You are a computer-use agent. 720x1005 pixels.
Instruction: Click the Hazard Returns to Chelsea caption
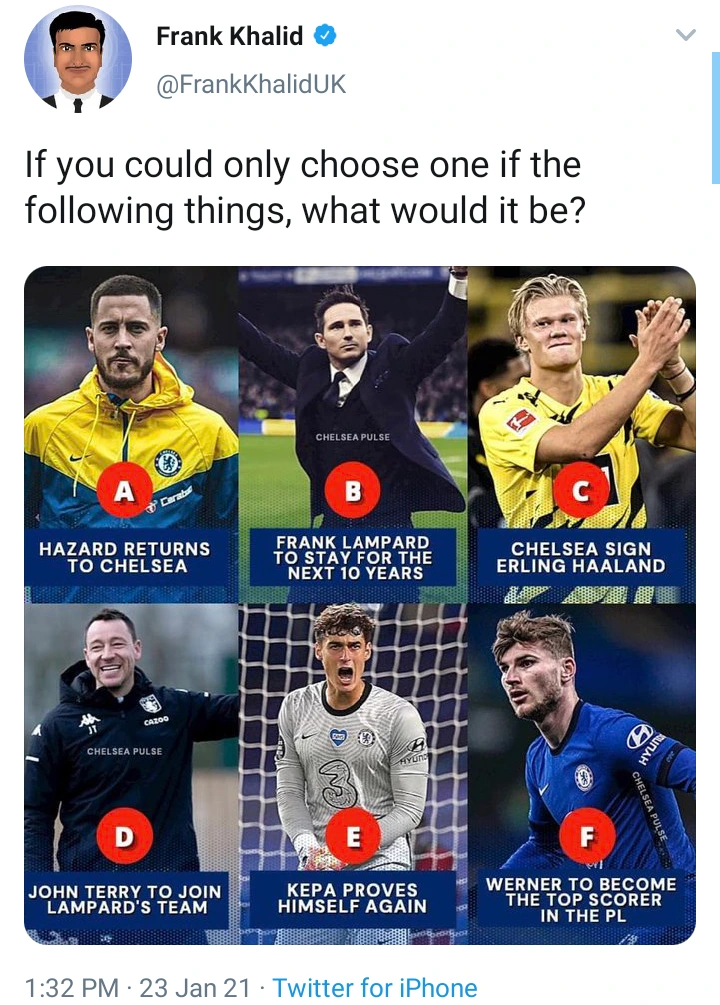tap(126, 557)
